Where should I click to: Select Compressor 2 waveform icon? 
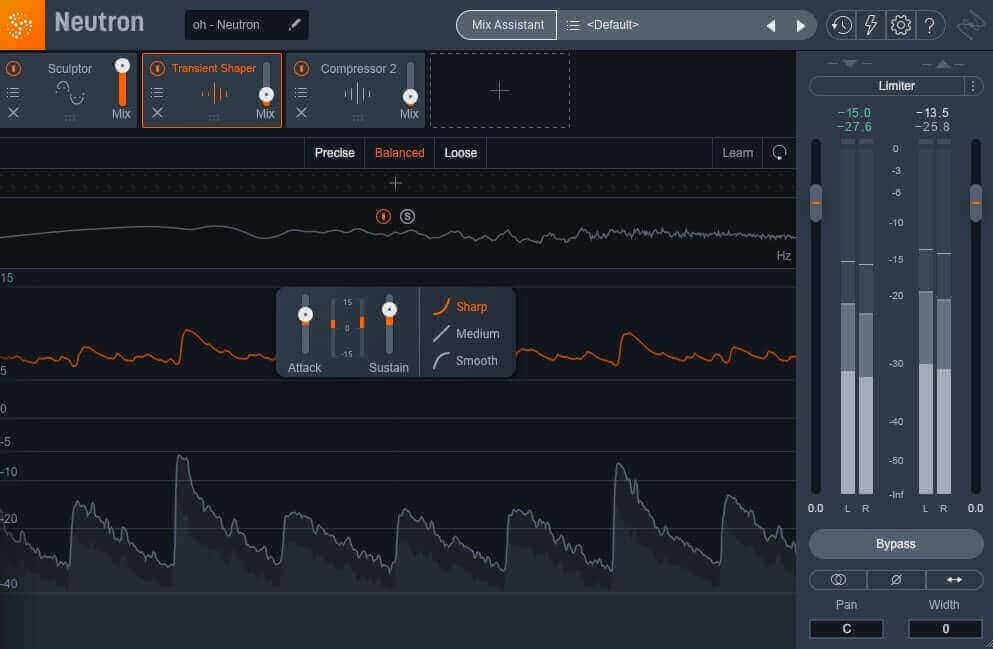358,94
